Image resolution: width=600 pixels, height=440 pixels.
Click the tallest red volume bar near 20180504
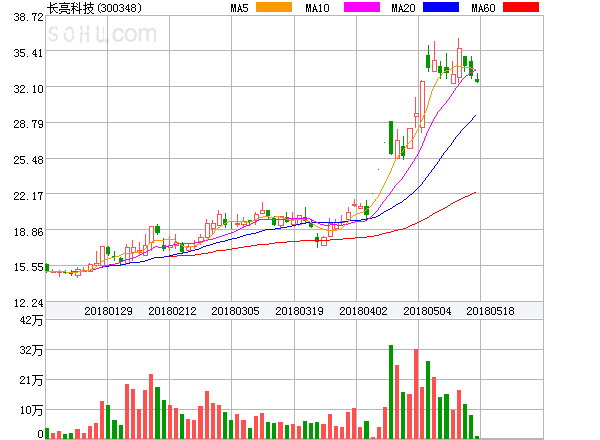pyautogui.click(x=416, y=394)
